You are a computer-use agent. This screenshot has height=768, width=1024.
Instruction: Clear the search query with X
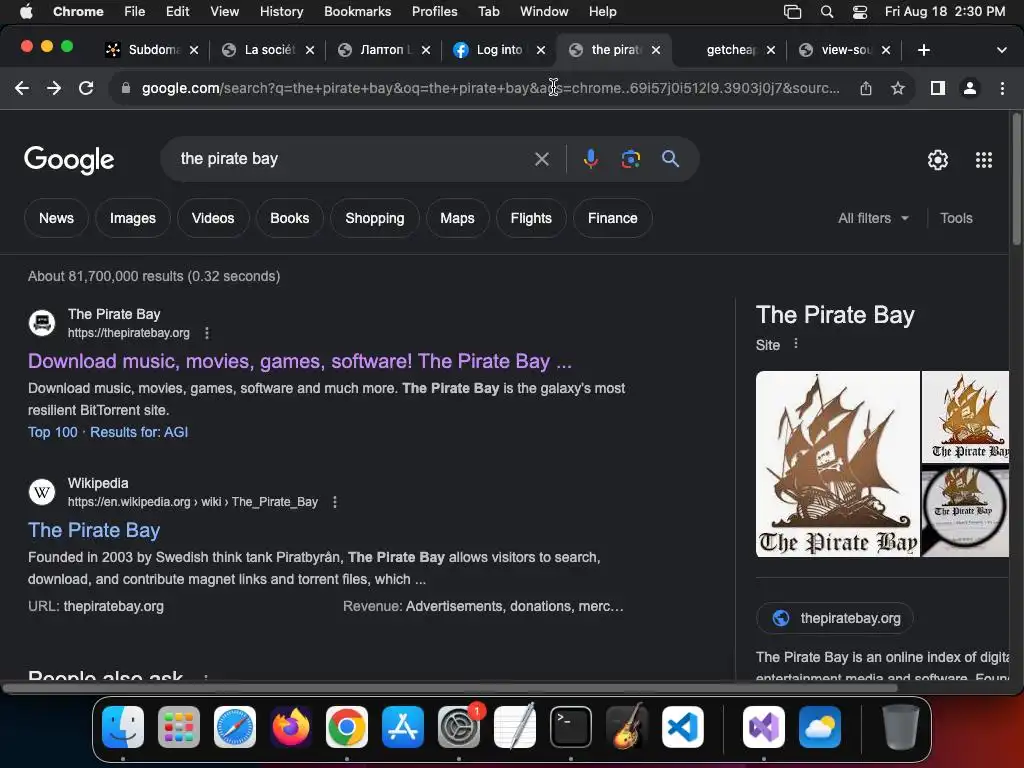pyautogui.click(x=541, y=159)
